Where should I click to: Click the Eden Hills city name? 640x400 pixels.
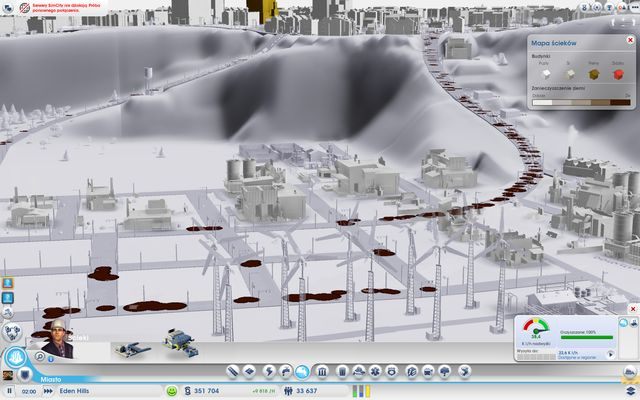[74, 391]
